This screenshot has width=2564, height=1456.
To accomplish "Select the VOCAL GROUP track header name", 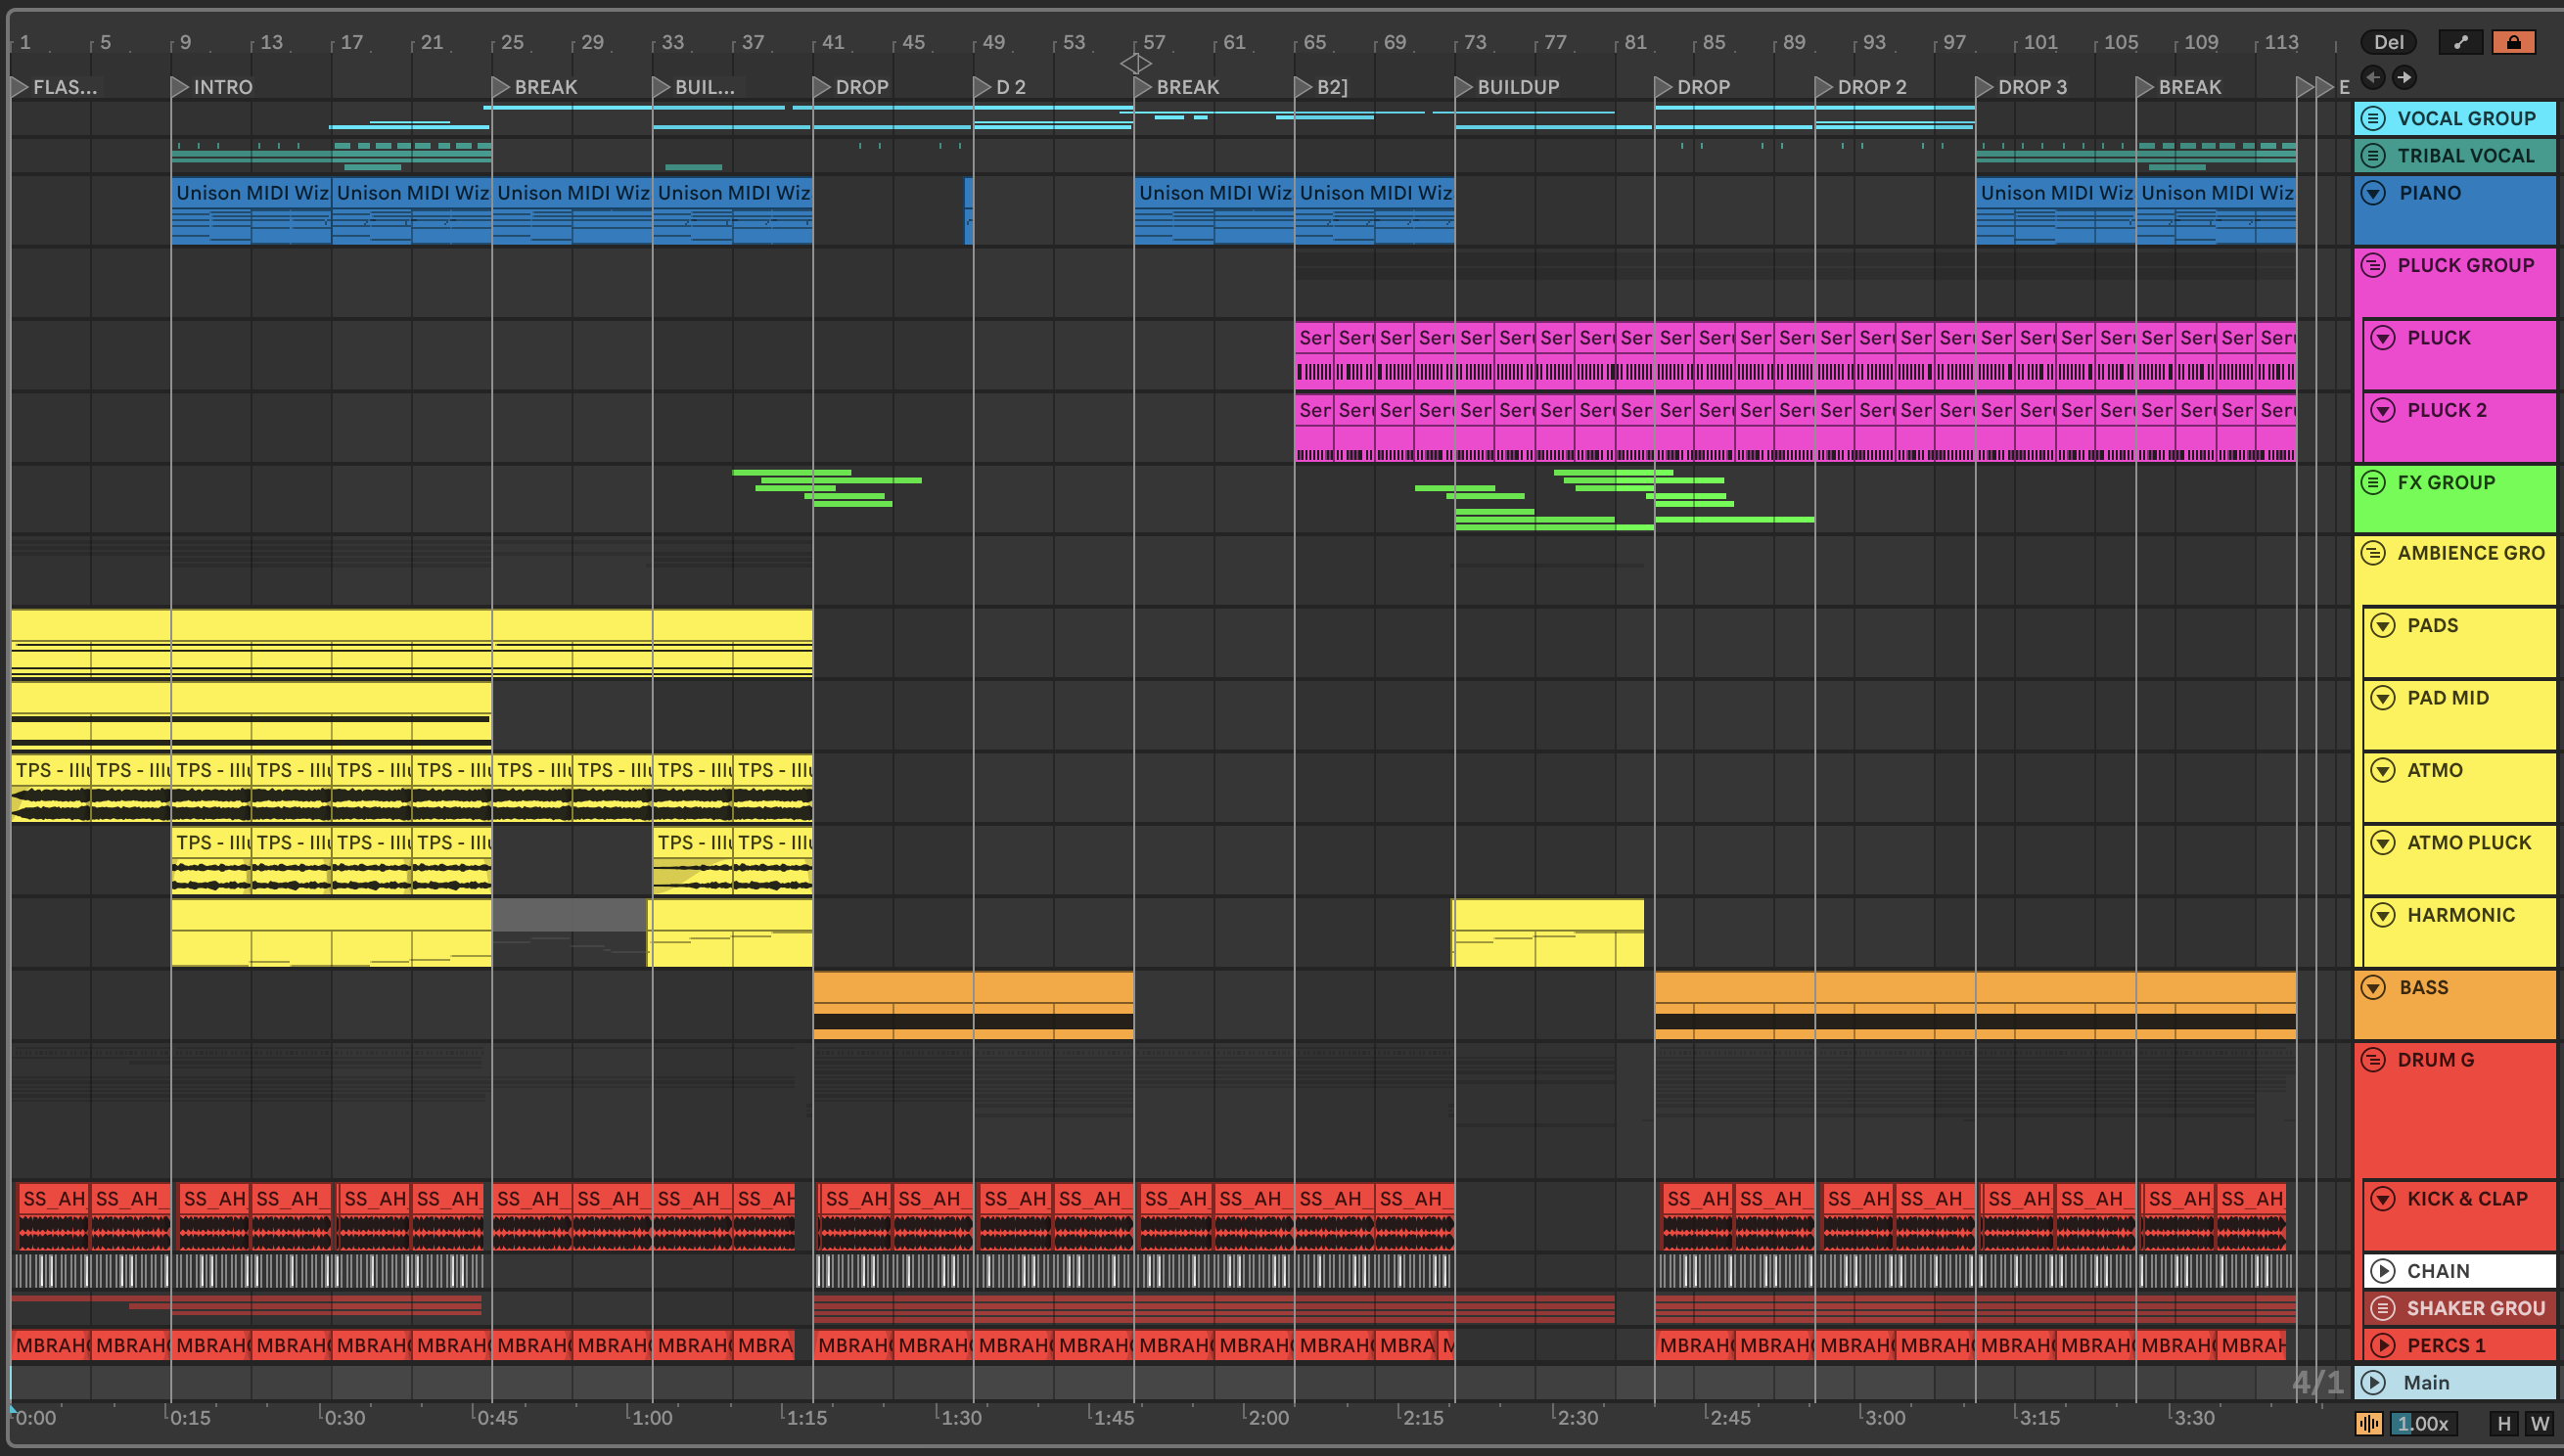I will coord(2466,118).
